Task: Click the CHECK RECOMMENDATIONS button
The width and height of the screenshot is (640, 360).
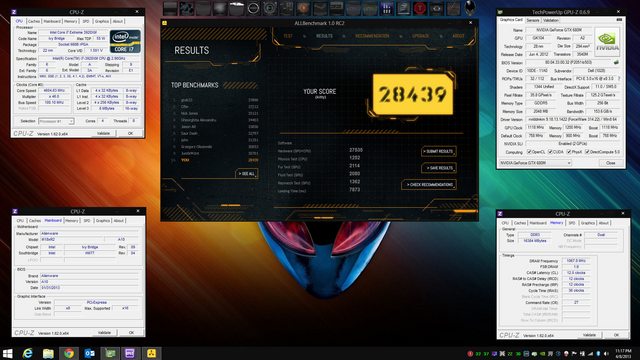Action: coord(429,184)
